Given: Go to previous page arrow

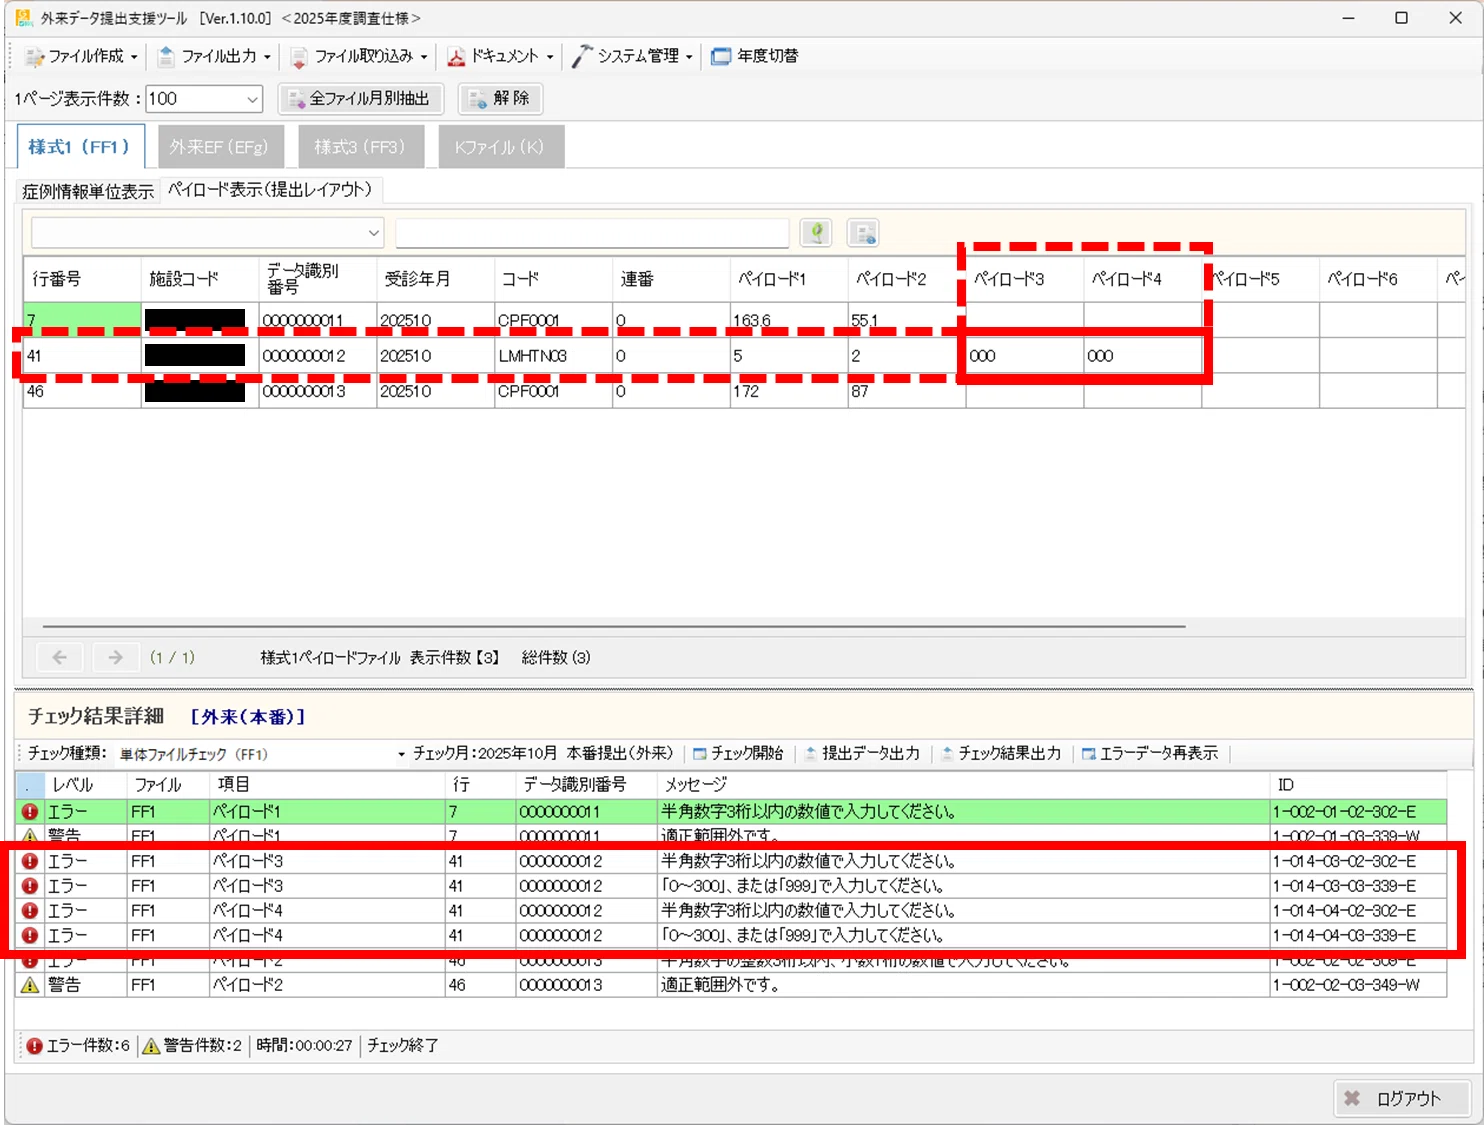Looking at the screenshot, I should coord(59,657).
